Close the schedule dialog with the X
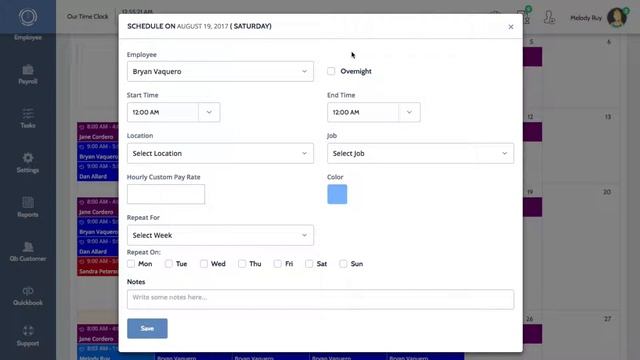The image size is (640, 360). click(x=511, y=27)
